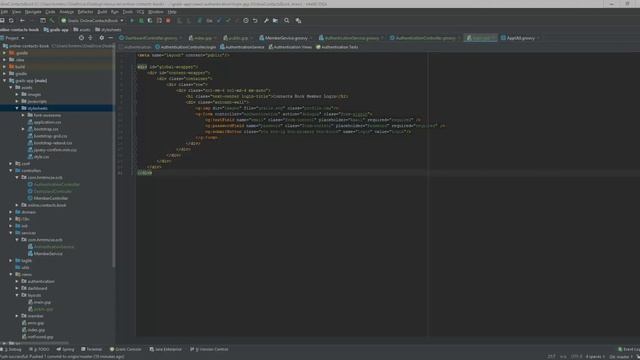Select notFound.gsp in project tree

tap(37, 337)
